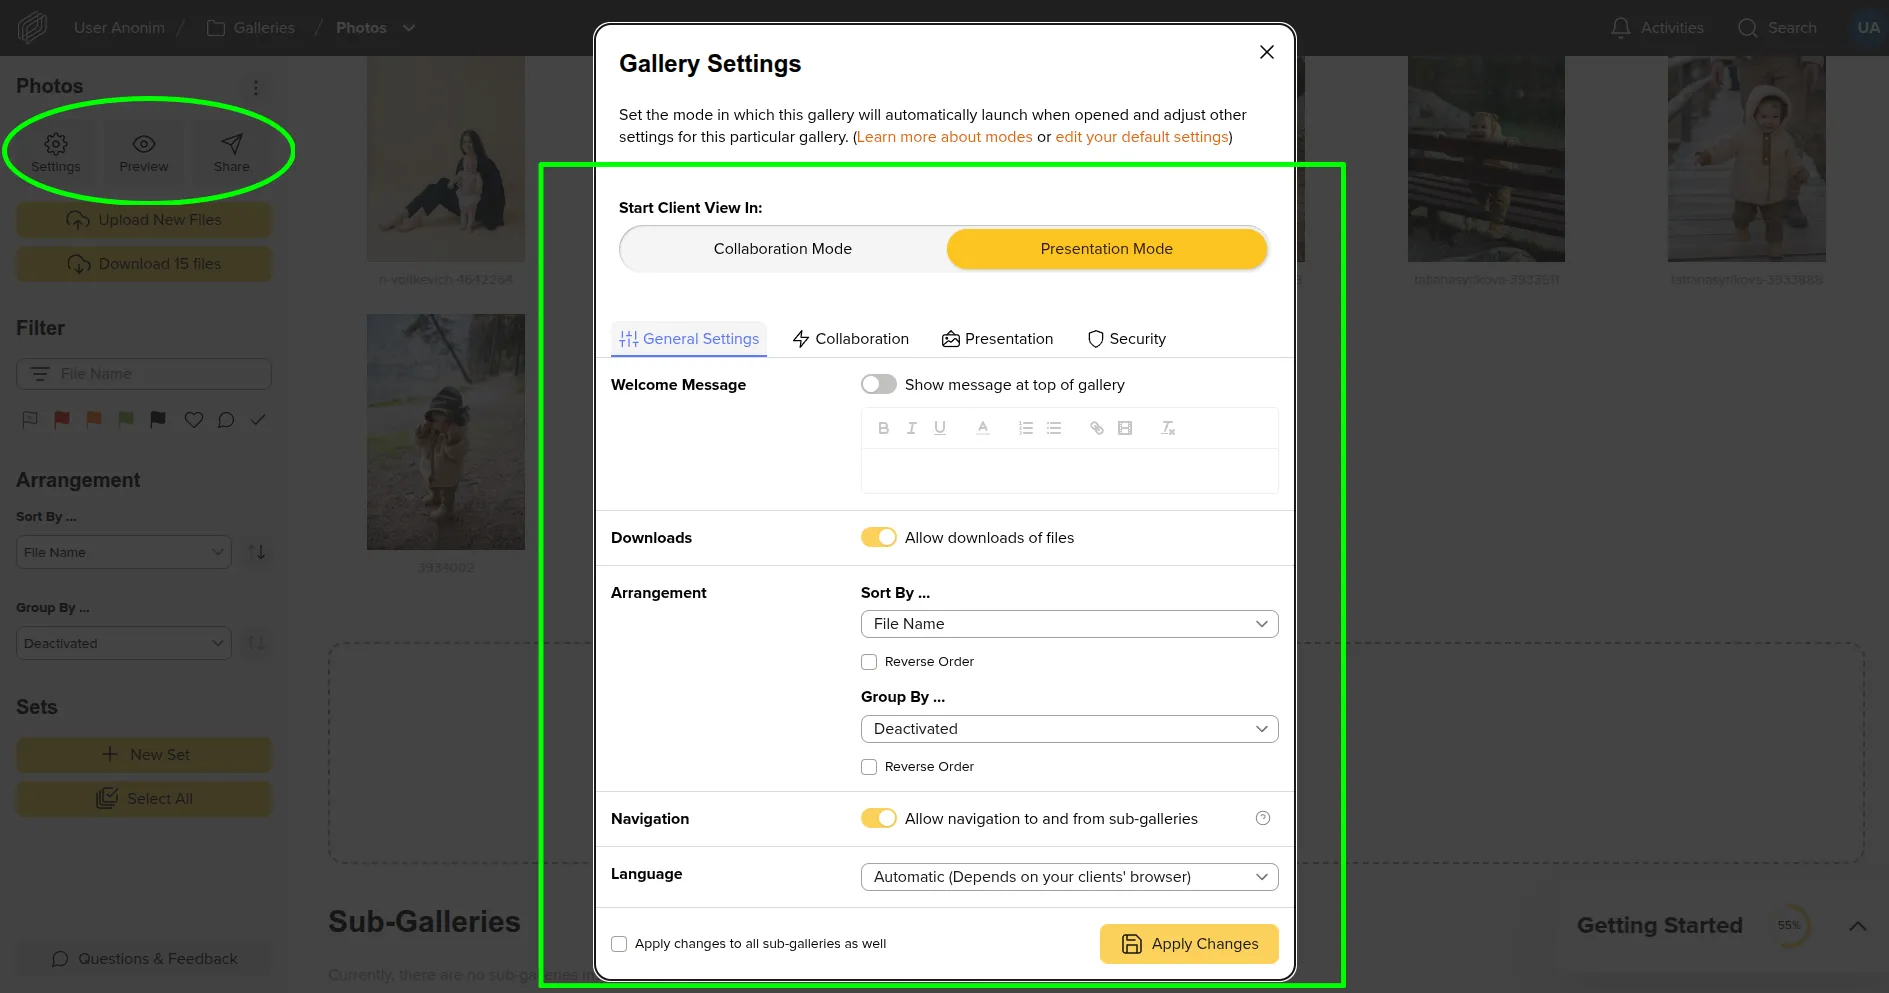Screen dimensions: 1889x993
Task: Insert a link in the welcome message editor
Action: (x=1096, y=427)
